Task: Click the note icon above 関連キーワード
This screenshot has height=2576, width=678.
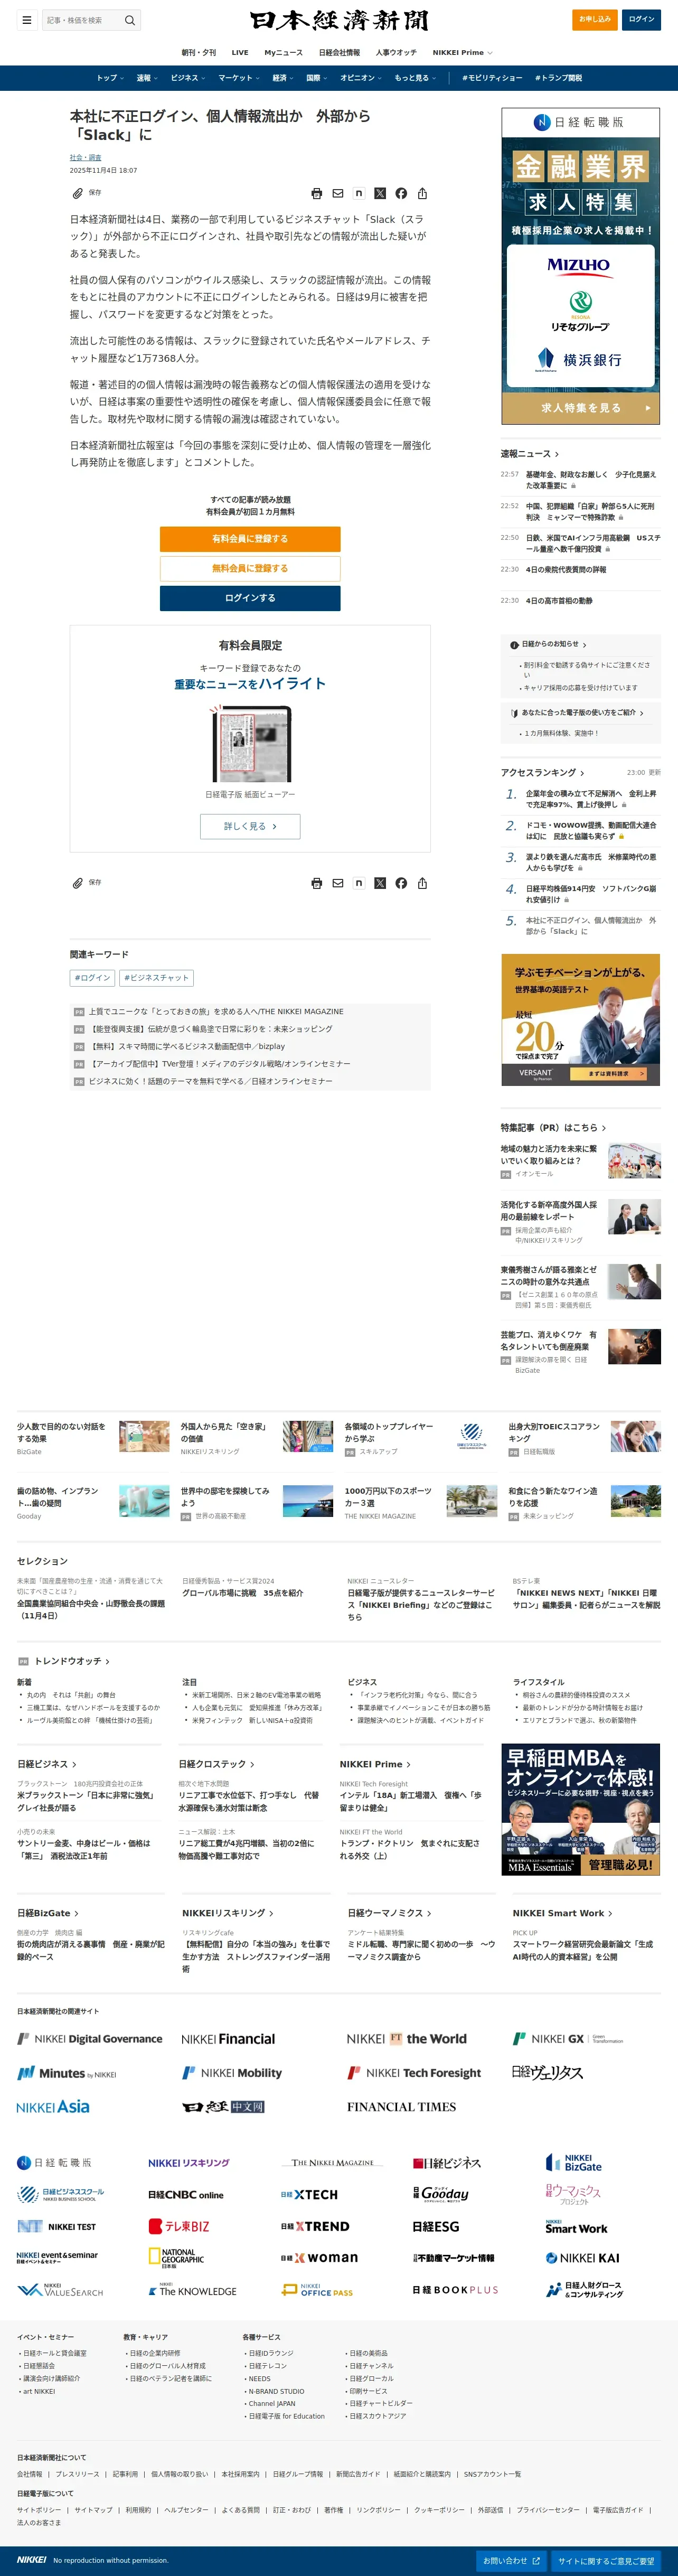Action: tap(359, 883)
